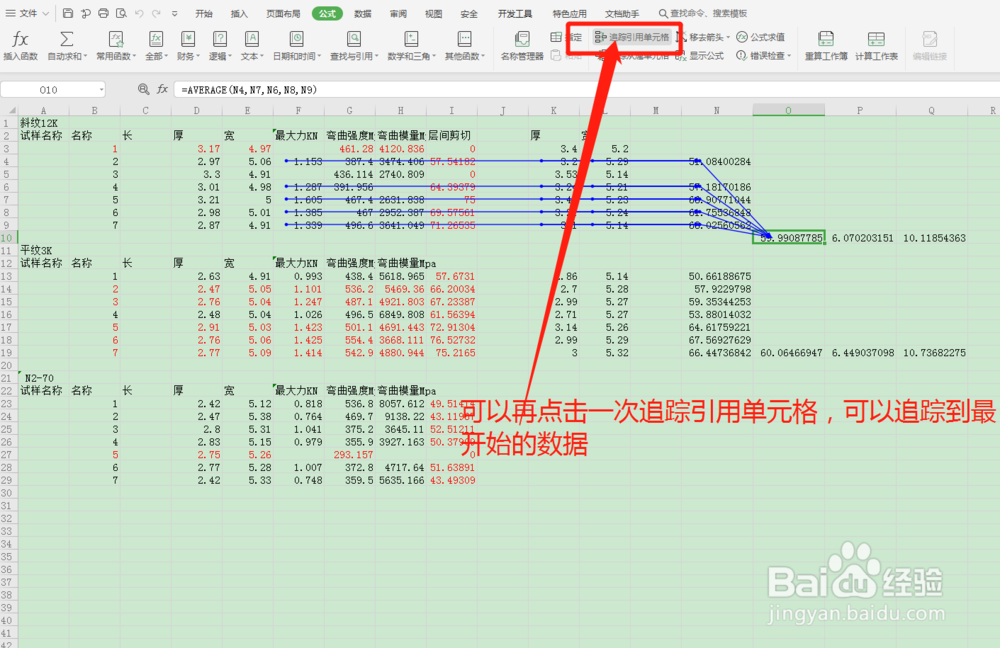Open the Name Box dropdown arrow

coord(101,90)
